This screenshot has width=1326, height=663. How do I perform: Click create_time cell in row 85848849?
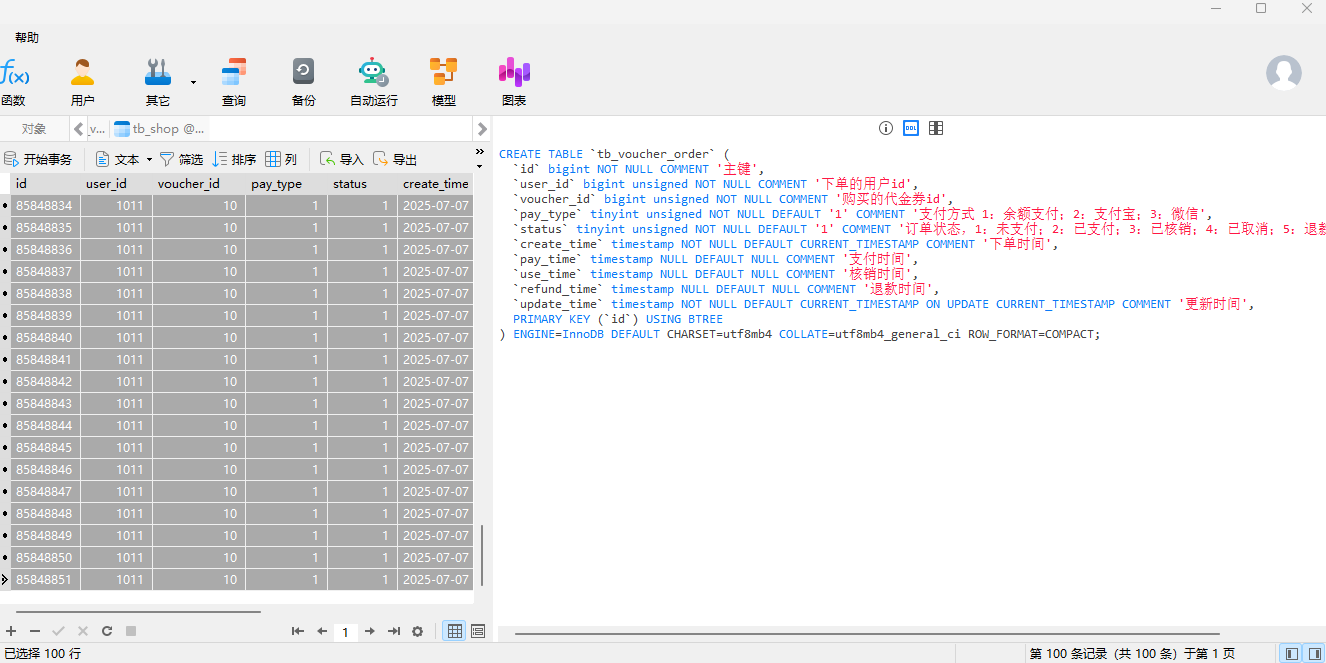435,536
